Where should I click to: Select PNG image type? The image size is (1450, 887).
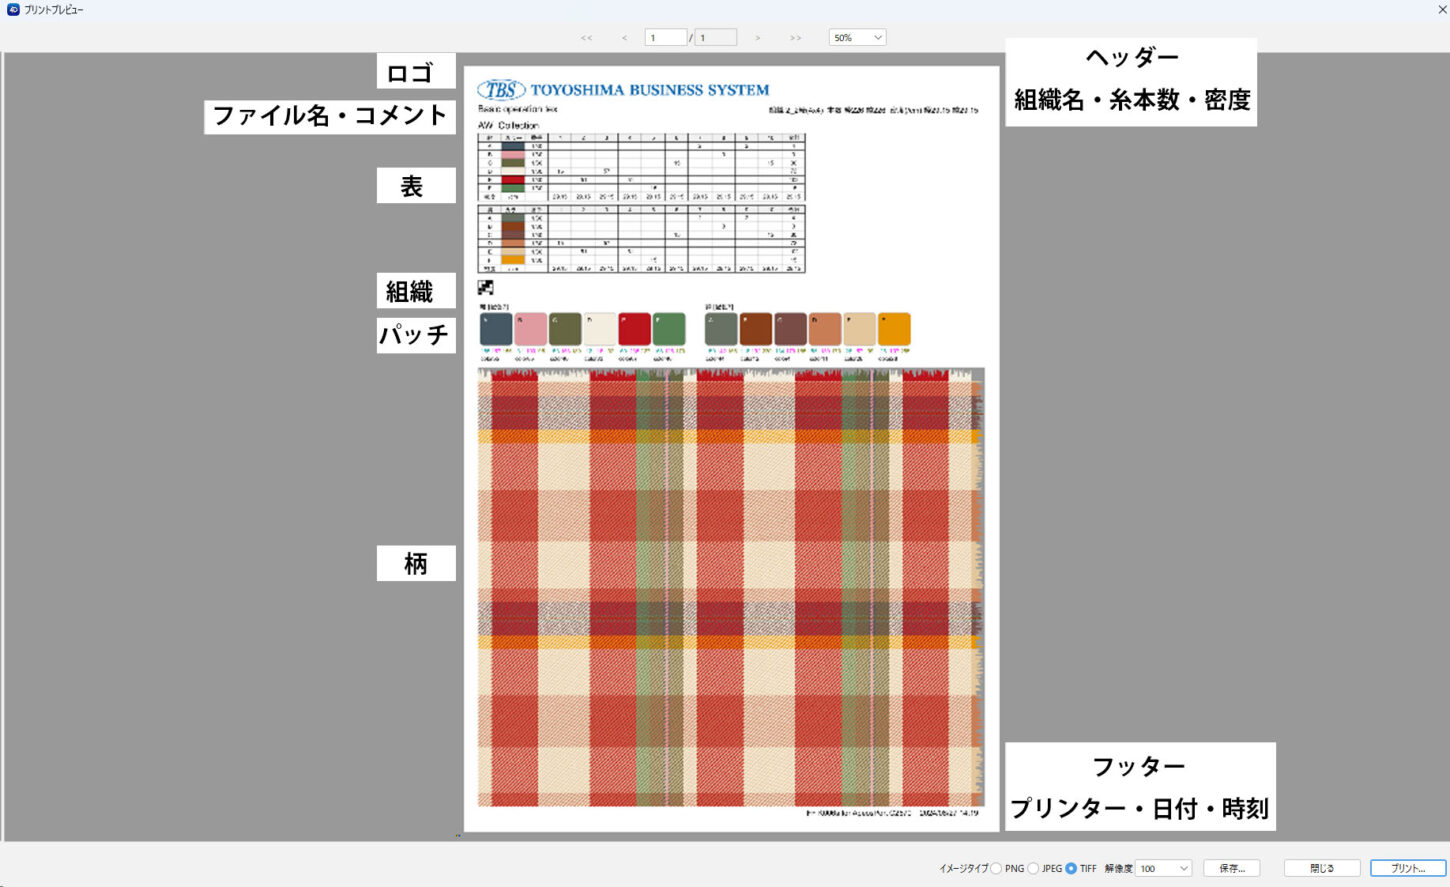997,868
